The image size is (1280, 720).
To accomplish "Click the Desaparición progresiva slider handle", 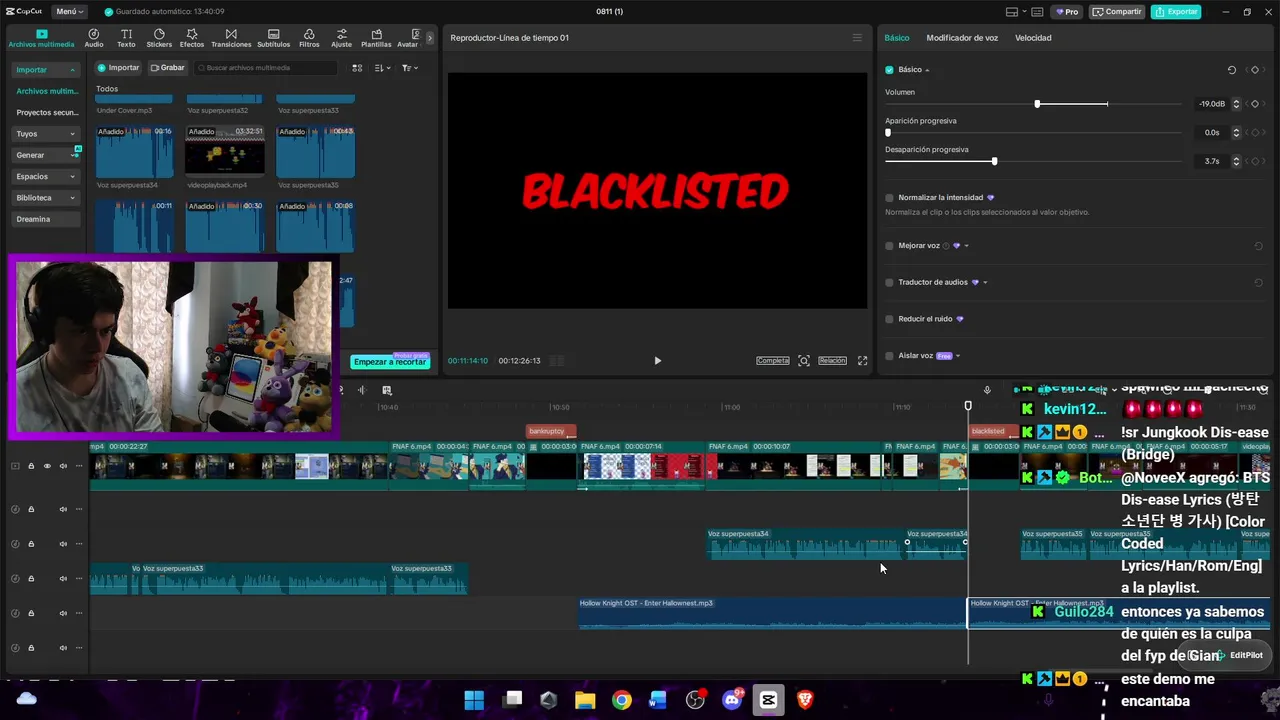I will pyautogui.click(x=994, y=161).
